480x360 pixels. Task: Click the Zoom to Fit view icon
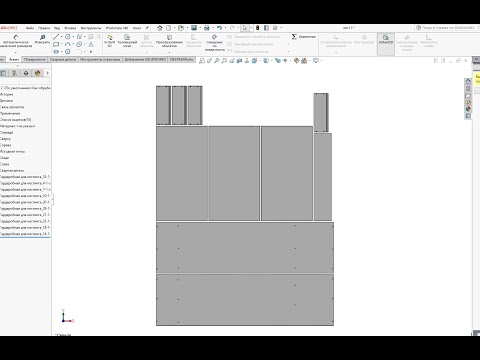tap(202, 61)
